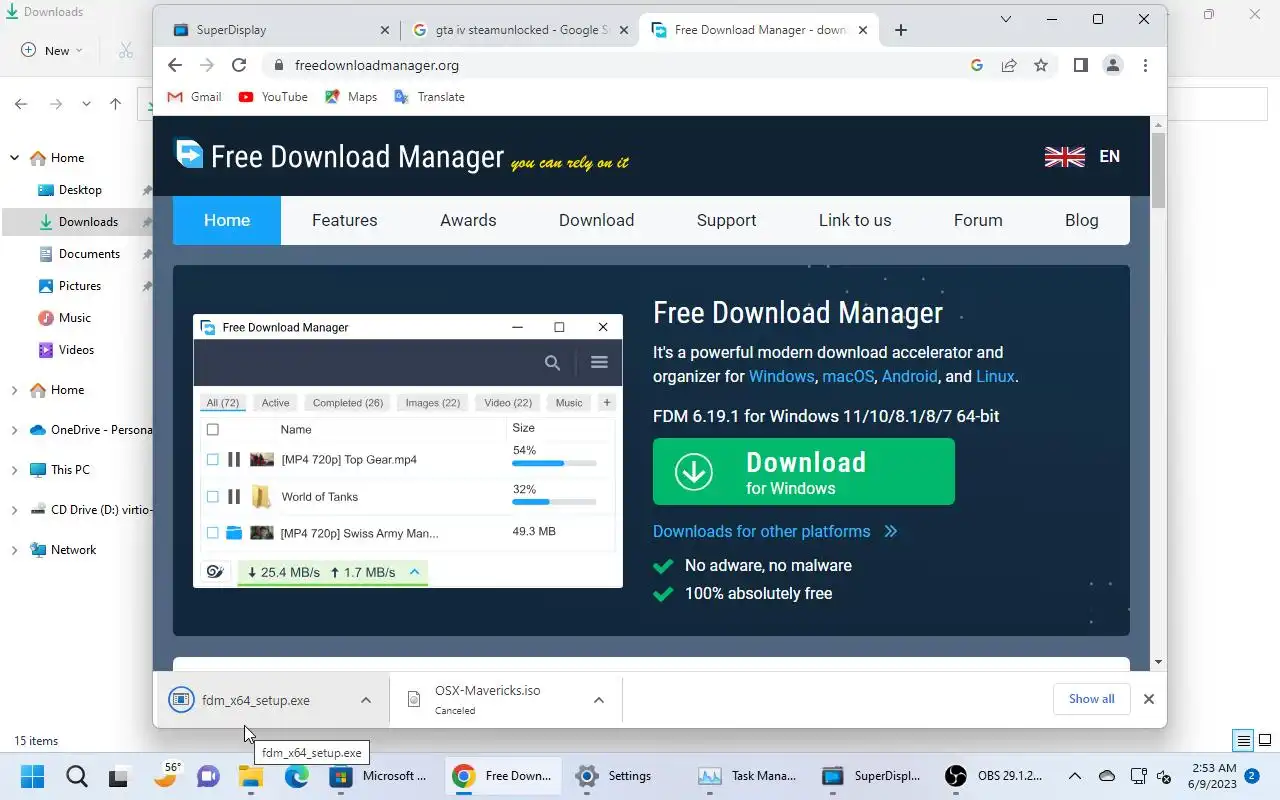Expand the second Home tree node
This screenshot has width=1280, height=800.
14,390
